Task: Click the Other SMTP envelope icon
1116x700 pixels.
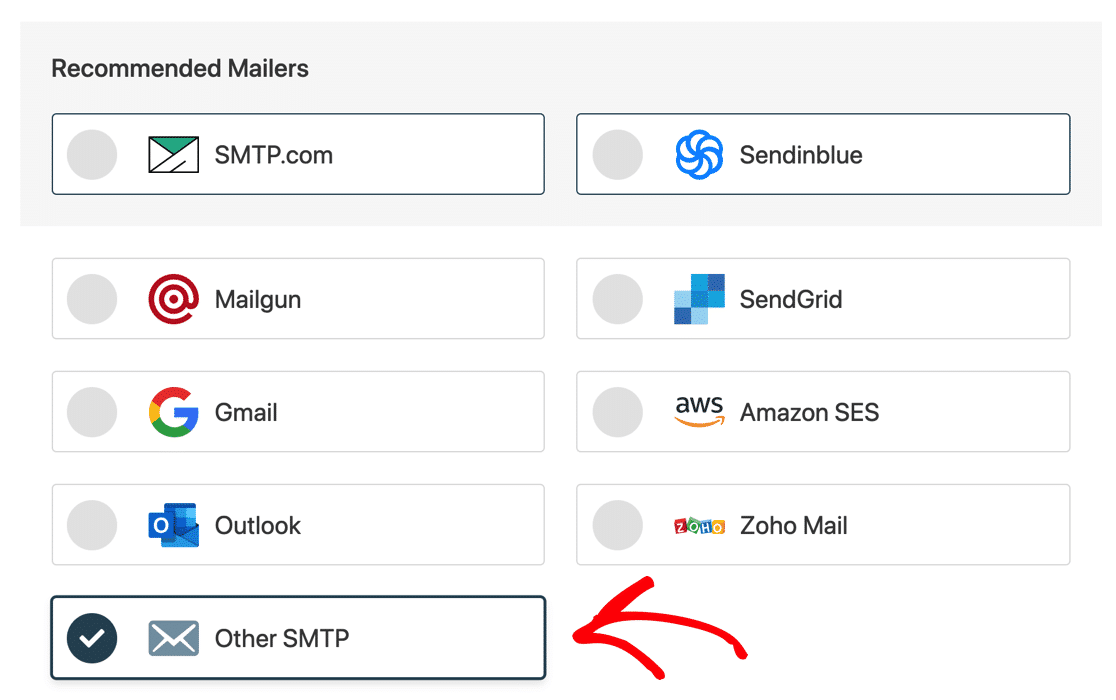Action: point(173,637)
